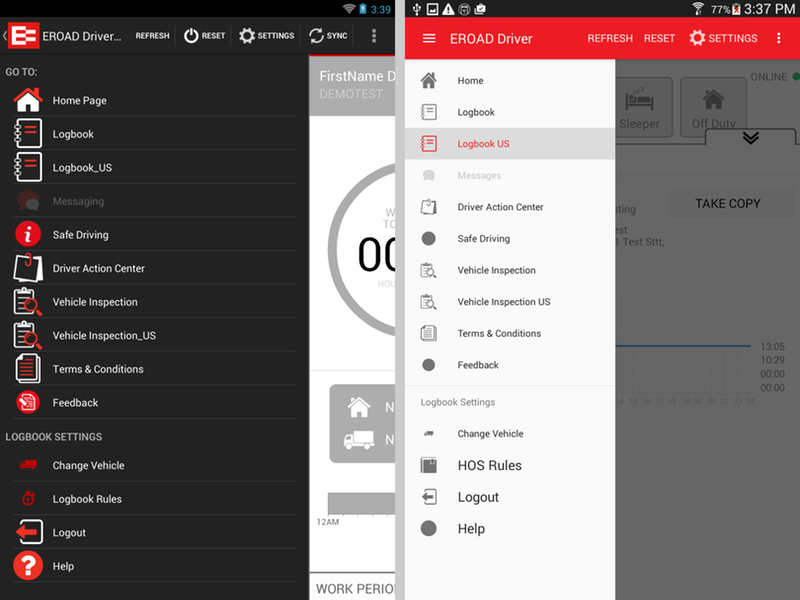Tap the hamburger menu in red toolbar

click(x=429, y=38)
